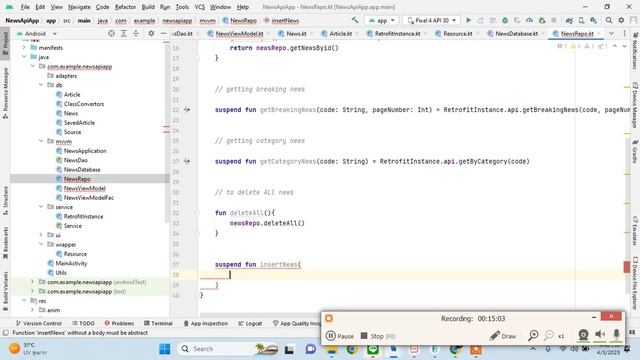
Task: Run the app with green play icon
Action: tap(468, 20)
